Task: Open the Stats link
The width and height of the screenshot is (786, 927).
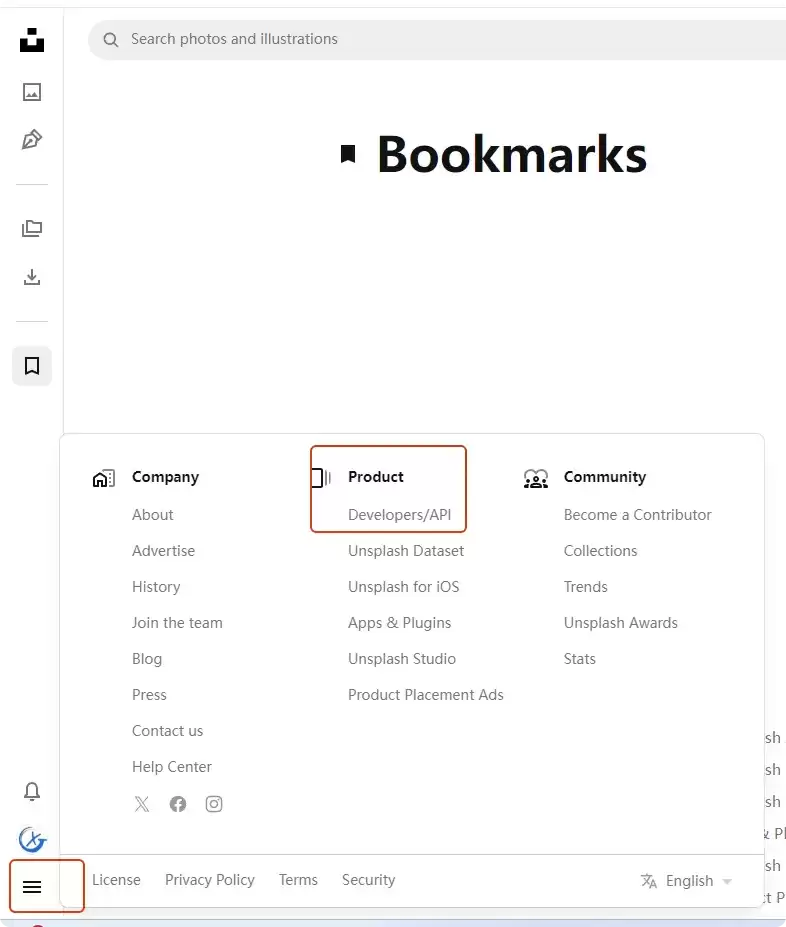Action: (580, 659)
